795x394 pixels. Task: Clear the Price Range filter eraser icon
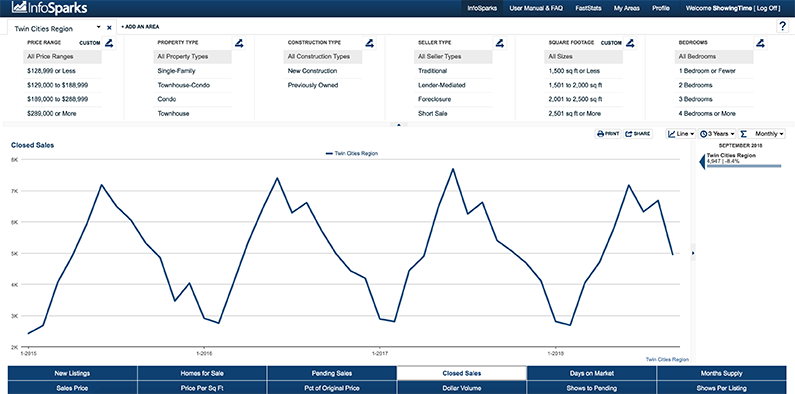pos(110,43)
